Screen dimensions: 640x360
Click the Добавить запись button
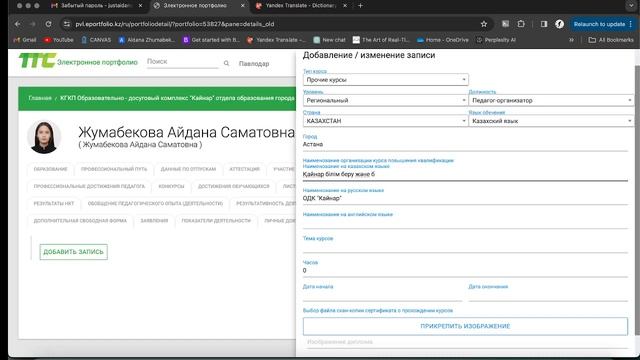coord(73,252)
